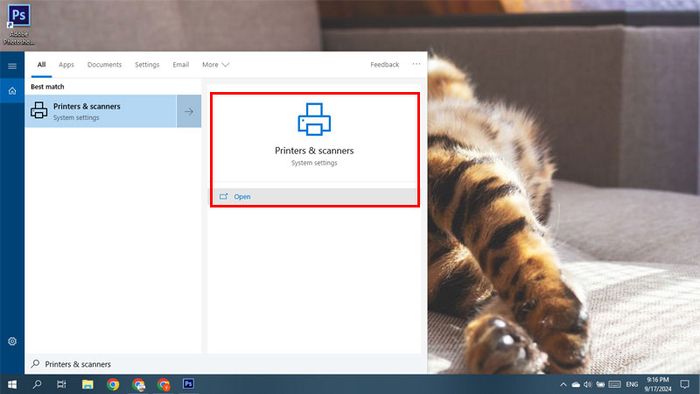Change ENG input language indicator
The image size is (700, 394).
click(632, 384)
